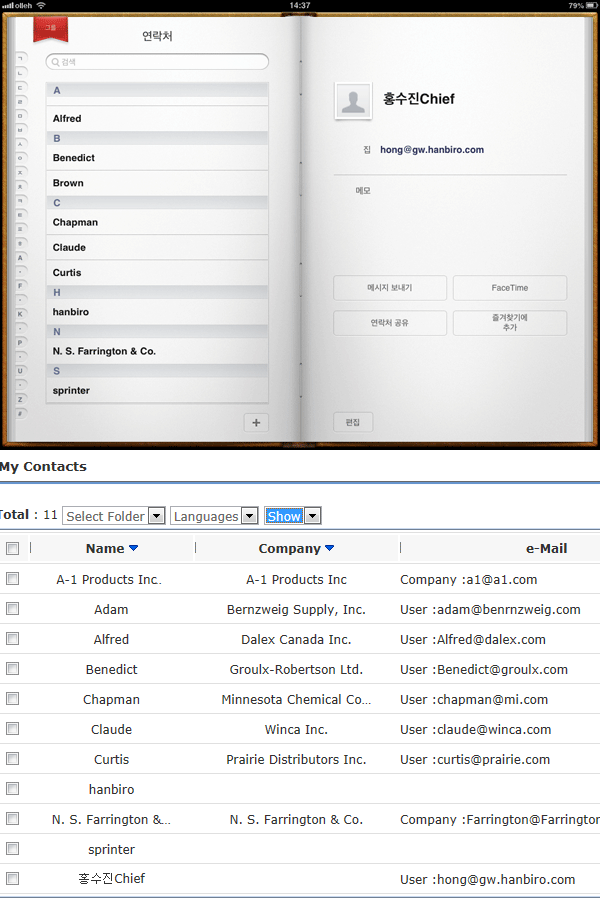Screen dimensions: 600x900
Task: Click the contact photo placeholder for 홍수진Chief
Action: (x=353, y=100)
